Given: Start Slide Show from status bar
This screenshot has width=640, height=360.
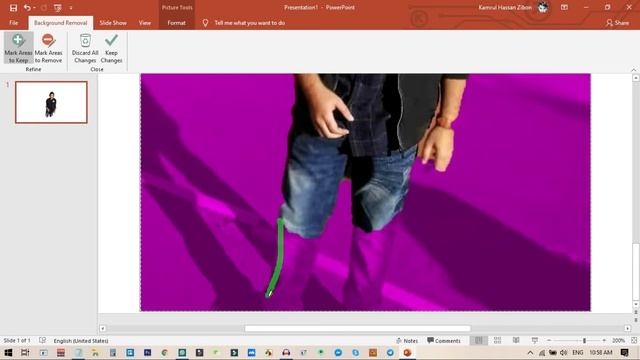Looking at the screenshot, I should pyautogui.click(x=534, y=340).
